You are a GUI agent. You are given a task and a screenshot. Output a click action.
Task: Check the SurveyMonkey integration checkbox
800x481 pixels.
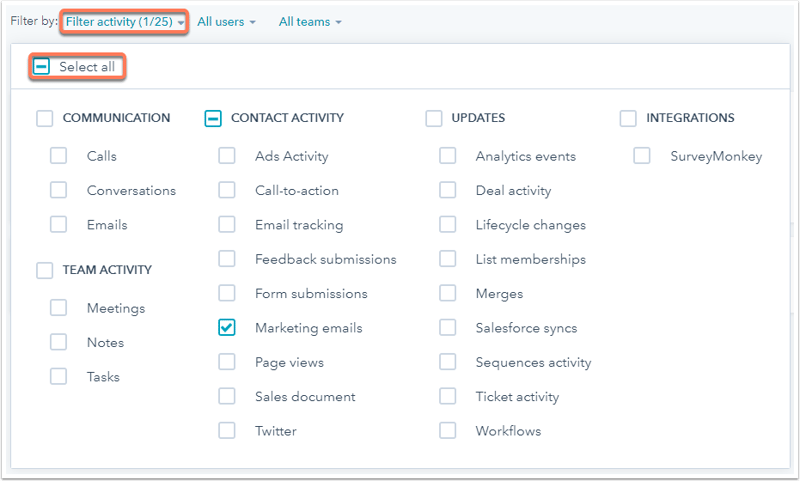642,156
